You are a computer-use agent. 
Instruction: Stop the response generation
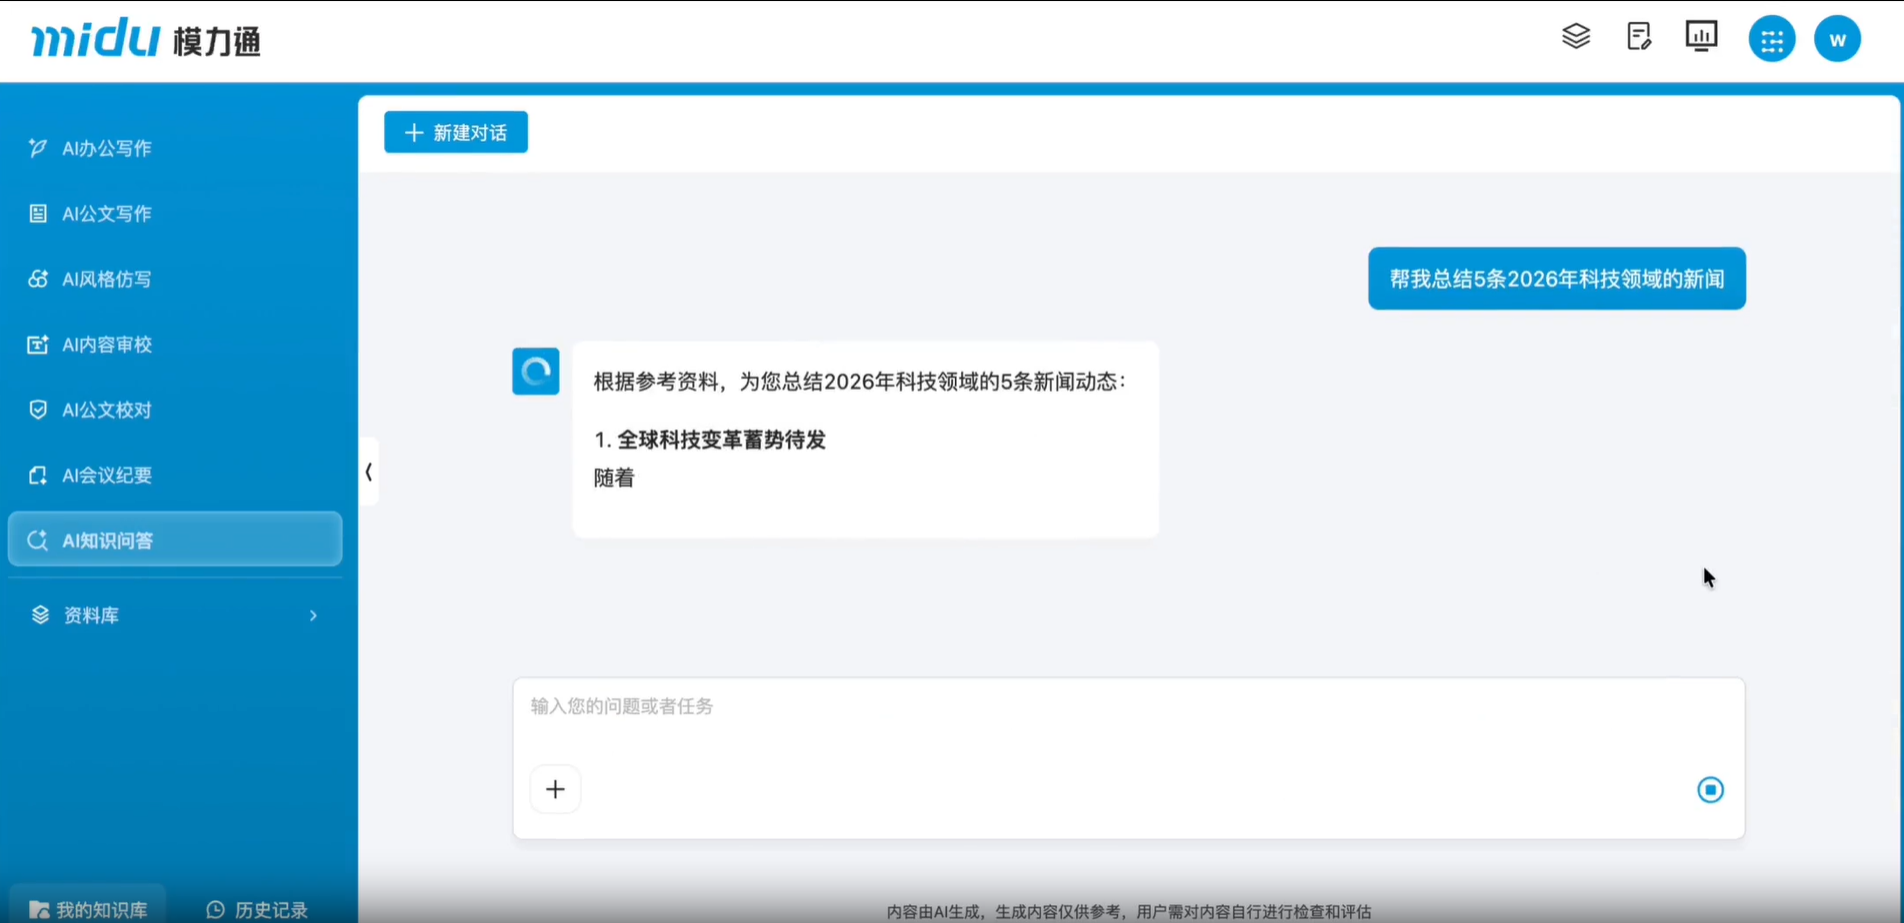[x=1712, y=789]
